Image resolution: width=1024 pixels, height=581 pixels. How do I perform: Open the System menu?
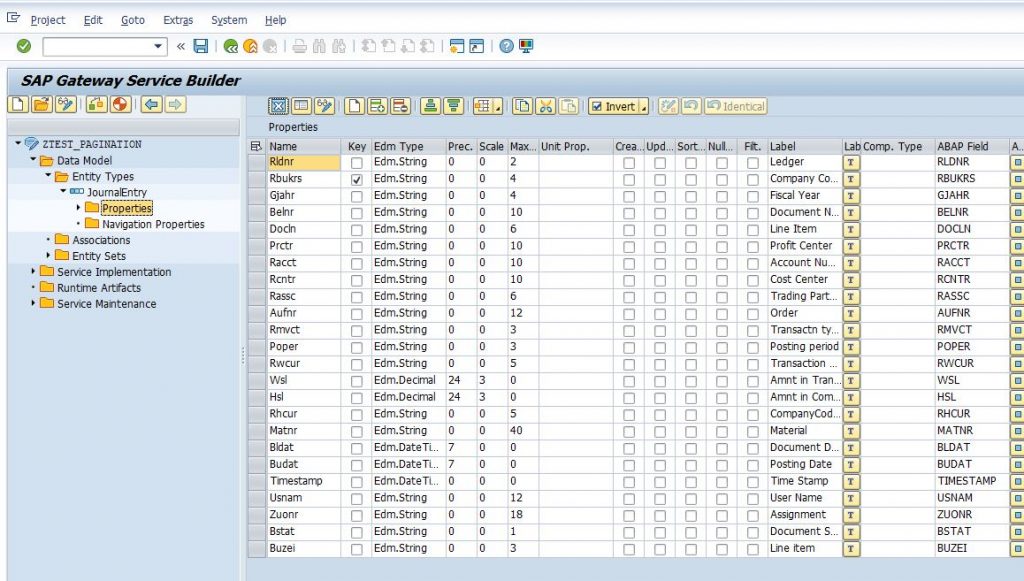(x=229, y=20)
